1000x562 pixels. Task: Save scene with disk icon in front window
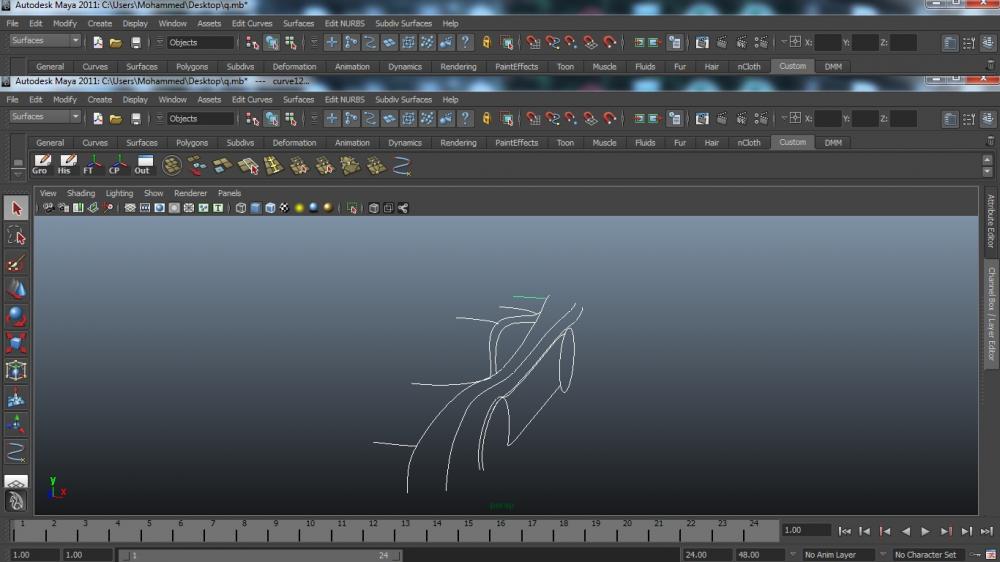[x=136, y=119]
